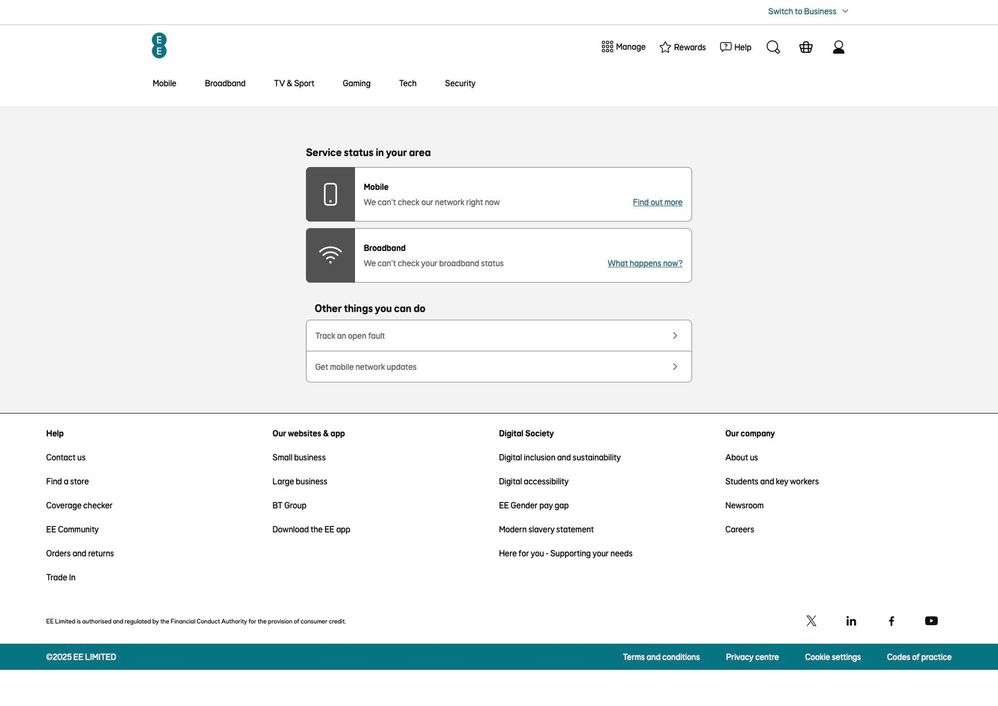The image size is (998, 706).
Task: Click the Find out more link
Action: click(x=657, y=202)
